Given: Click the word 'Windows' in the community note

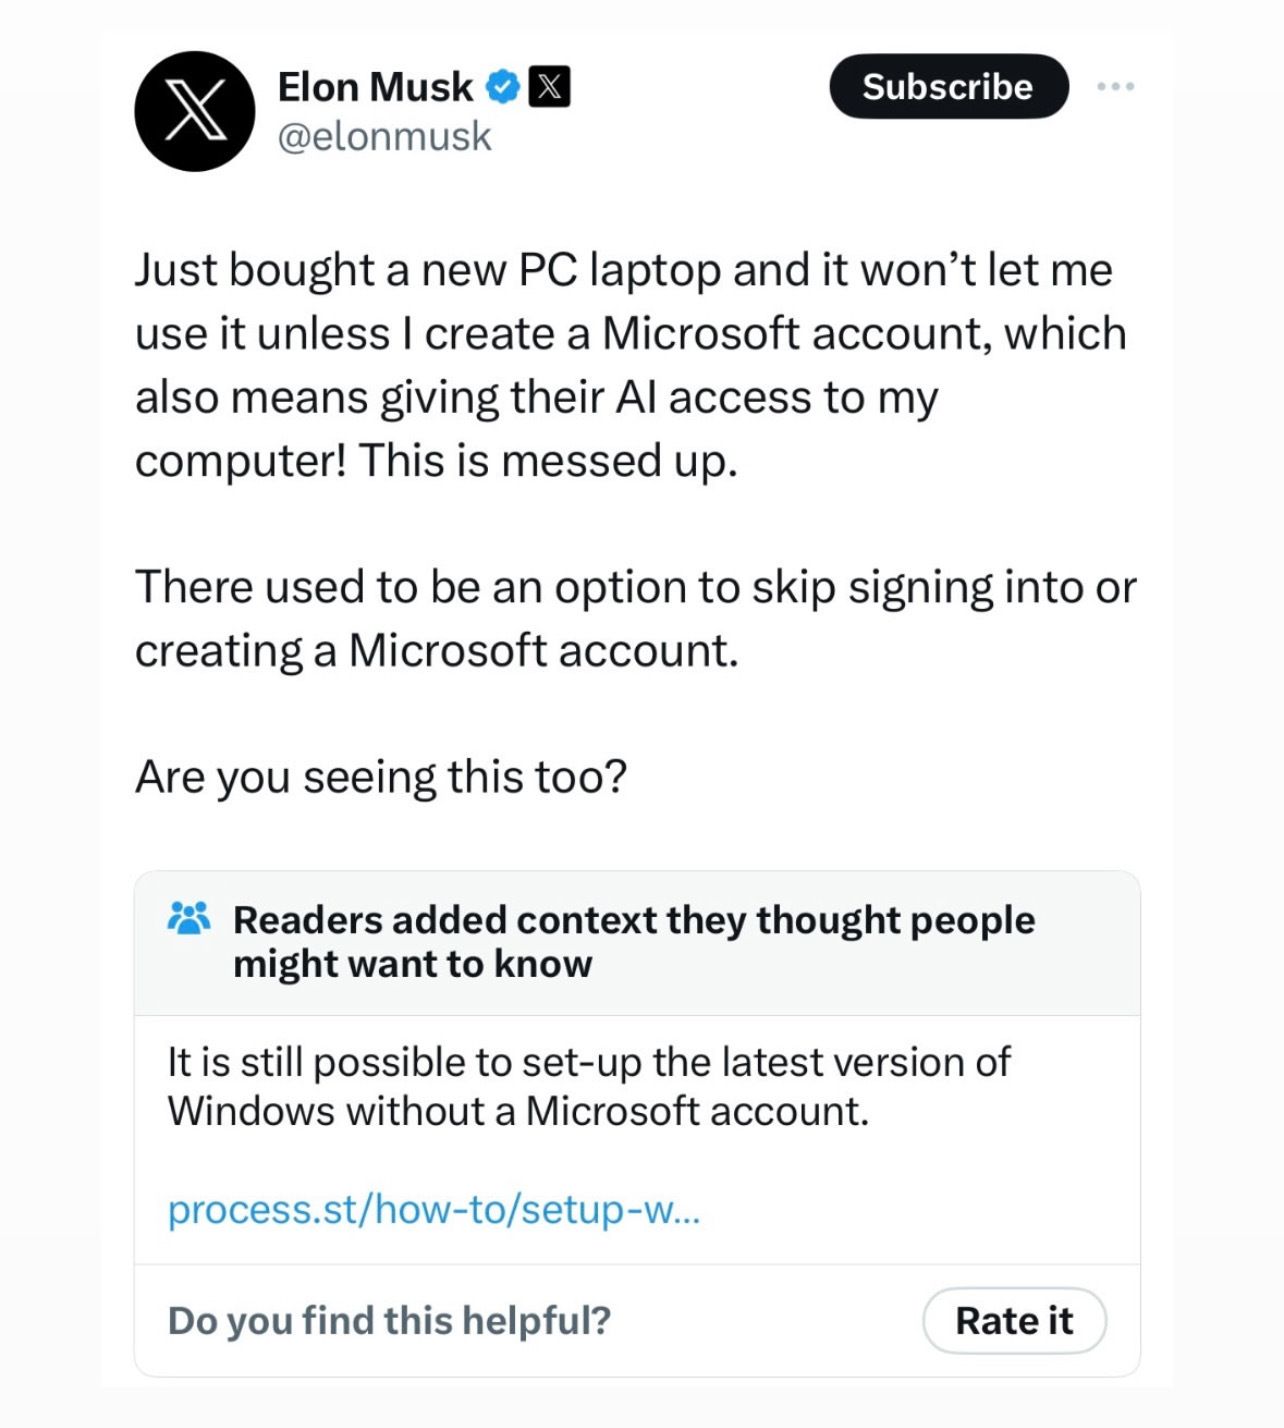Looking at the screenshot, I should pos(250,1111).
